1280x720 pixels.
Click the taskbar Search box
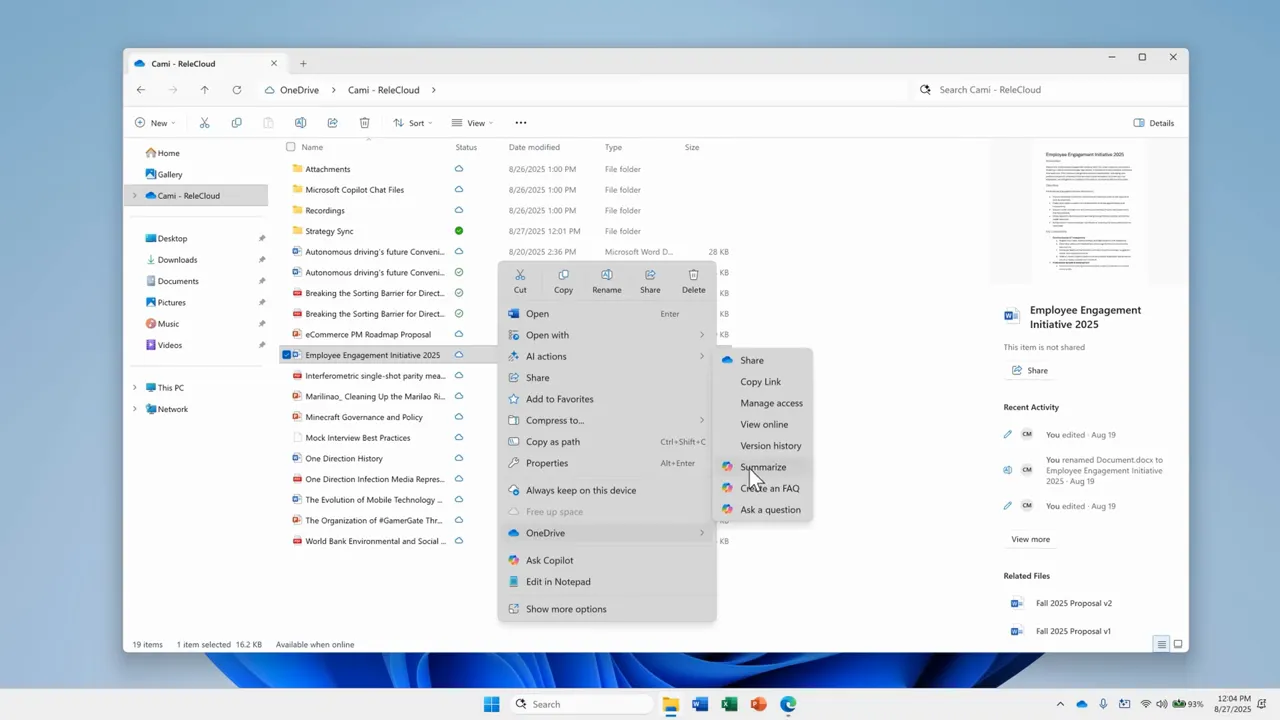coord(581,704)
